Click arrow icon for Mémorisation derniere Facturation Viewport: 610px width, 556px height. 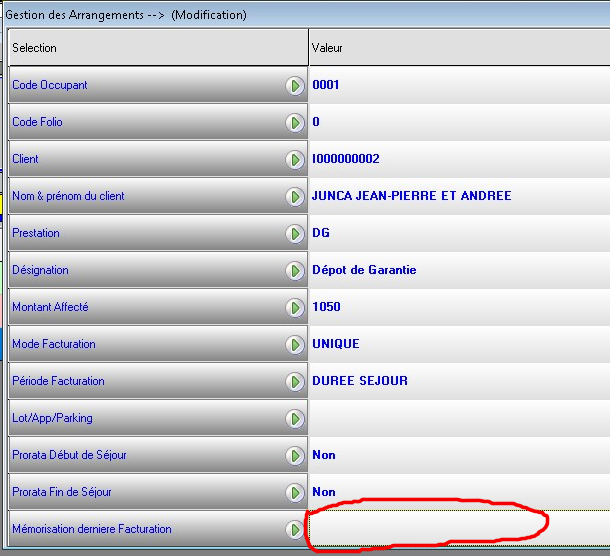(295, 529)
